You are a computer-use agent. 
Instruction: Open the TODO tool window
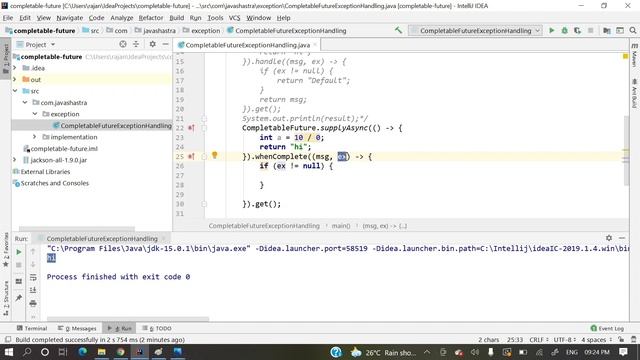click(157, 328)
